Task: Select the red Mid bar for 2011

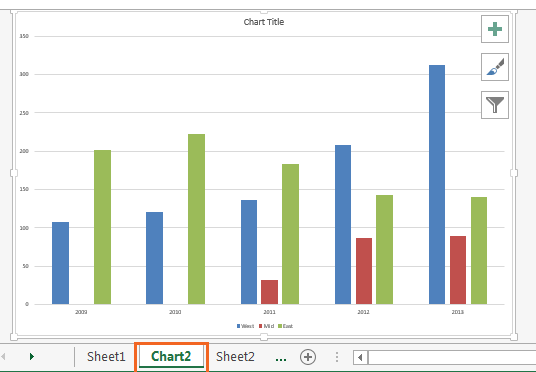Action: click(x=269, y=292)
